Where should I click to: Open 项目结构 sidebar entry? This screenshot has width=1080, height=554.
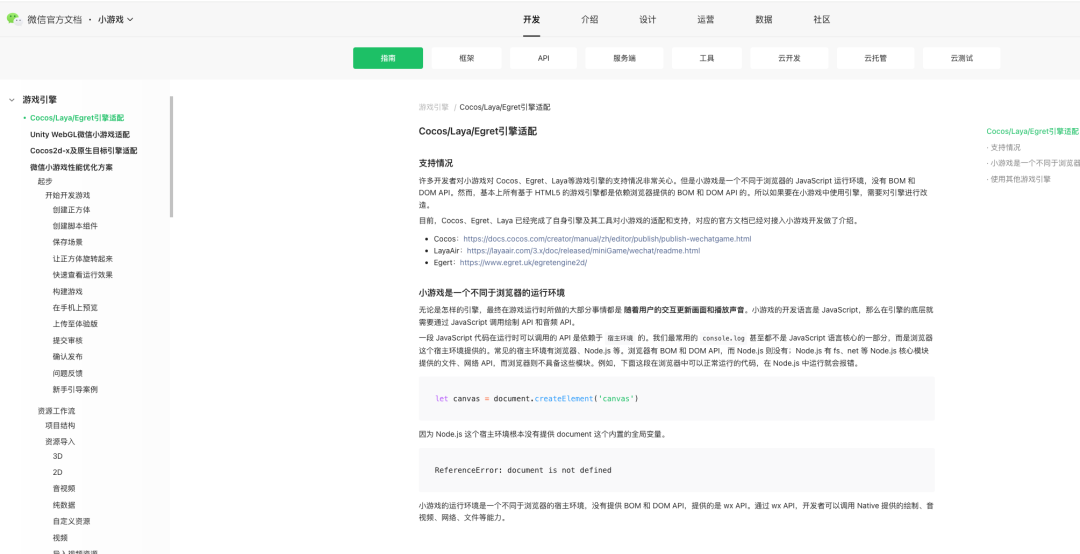click(60, 426)
